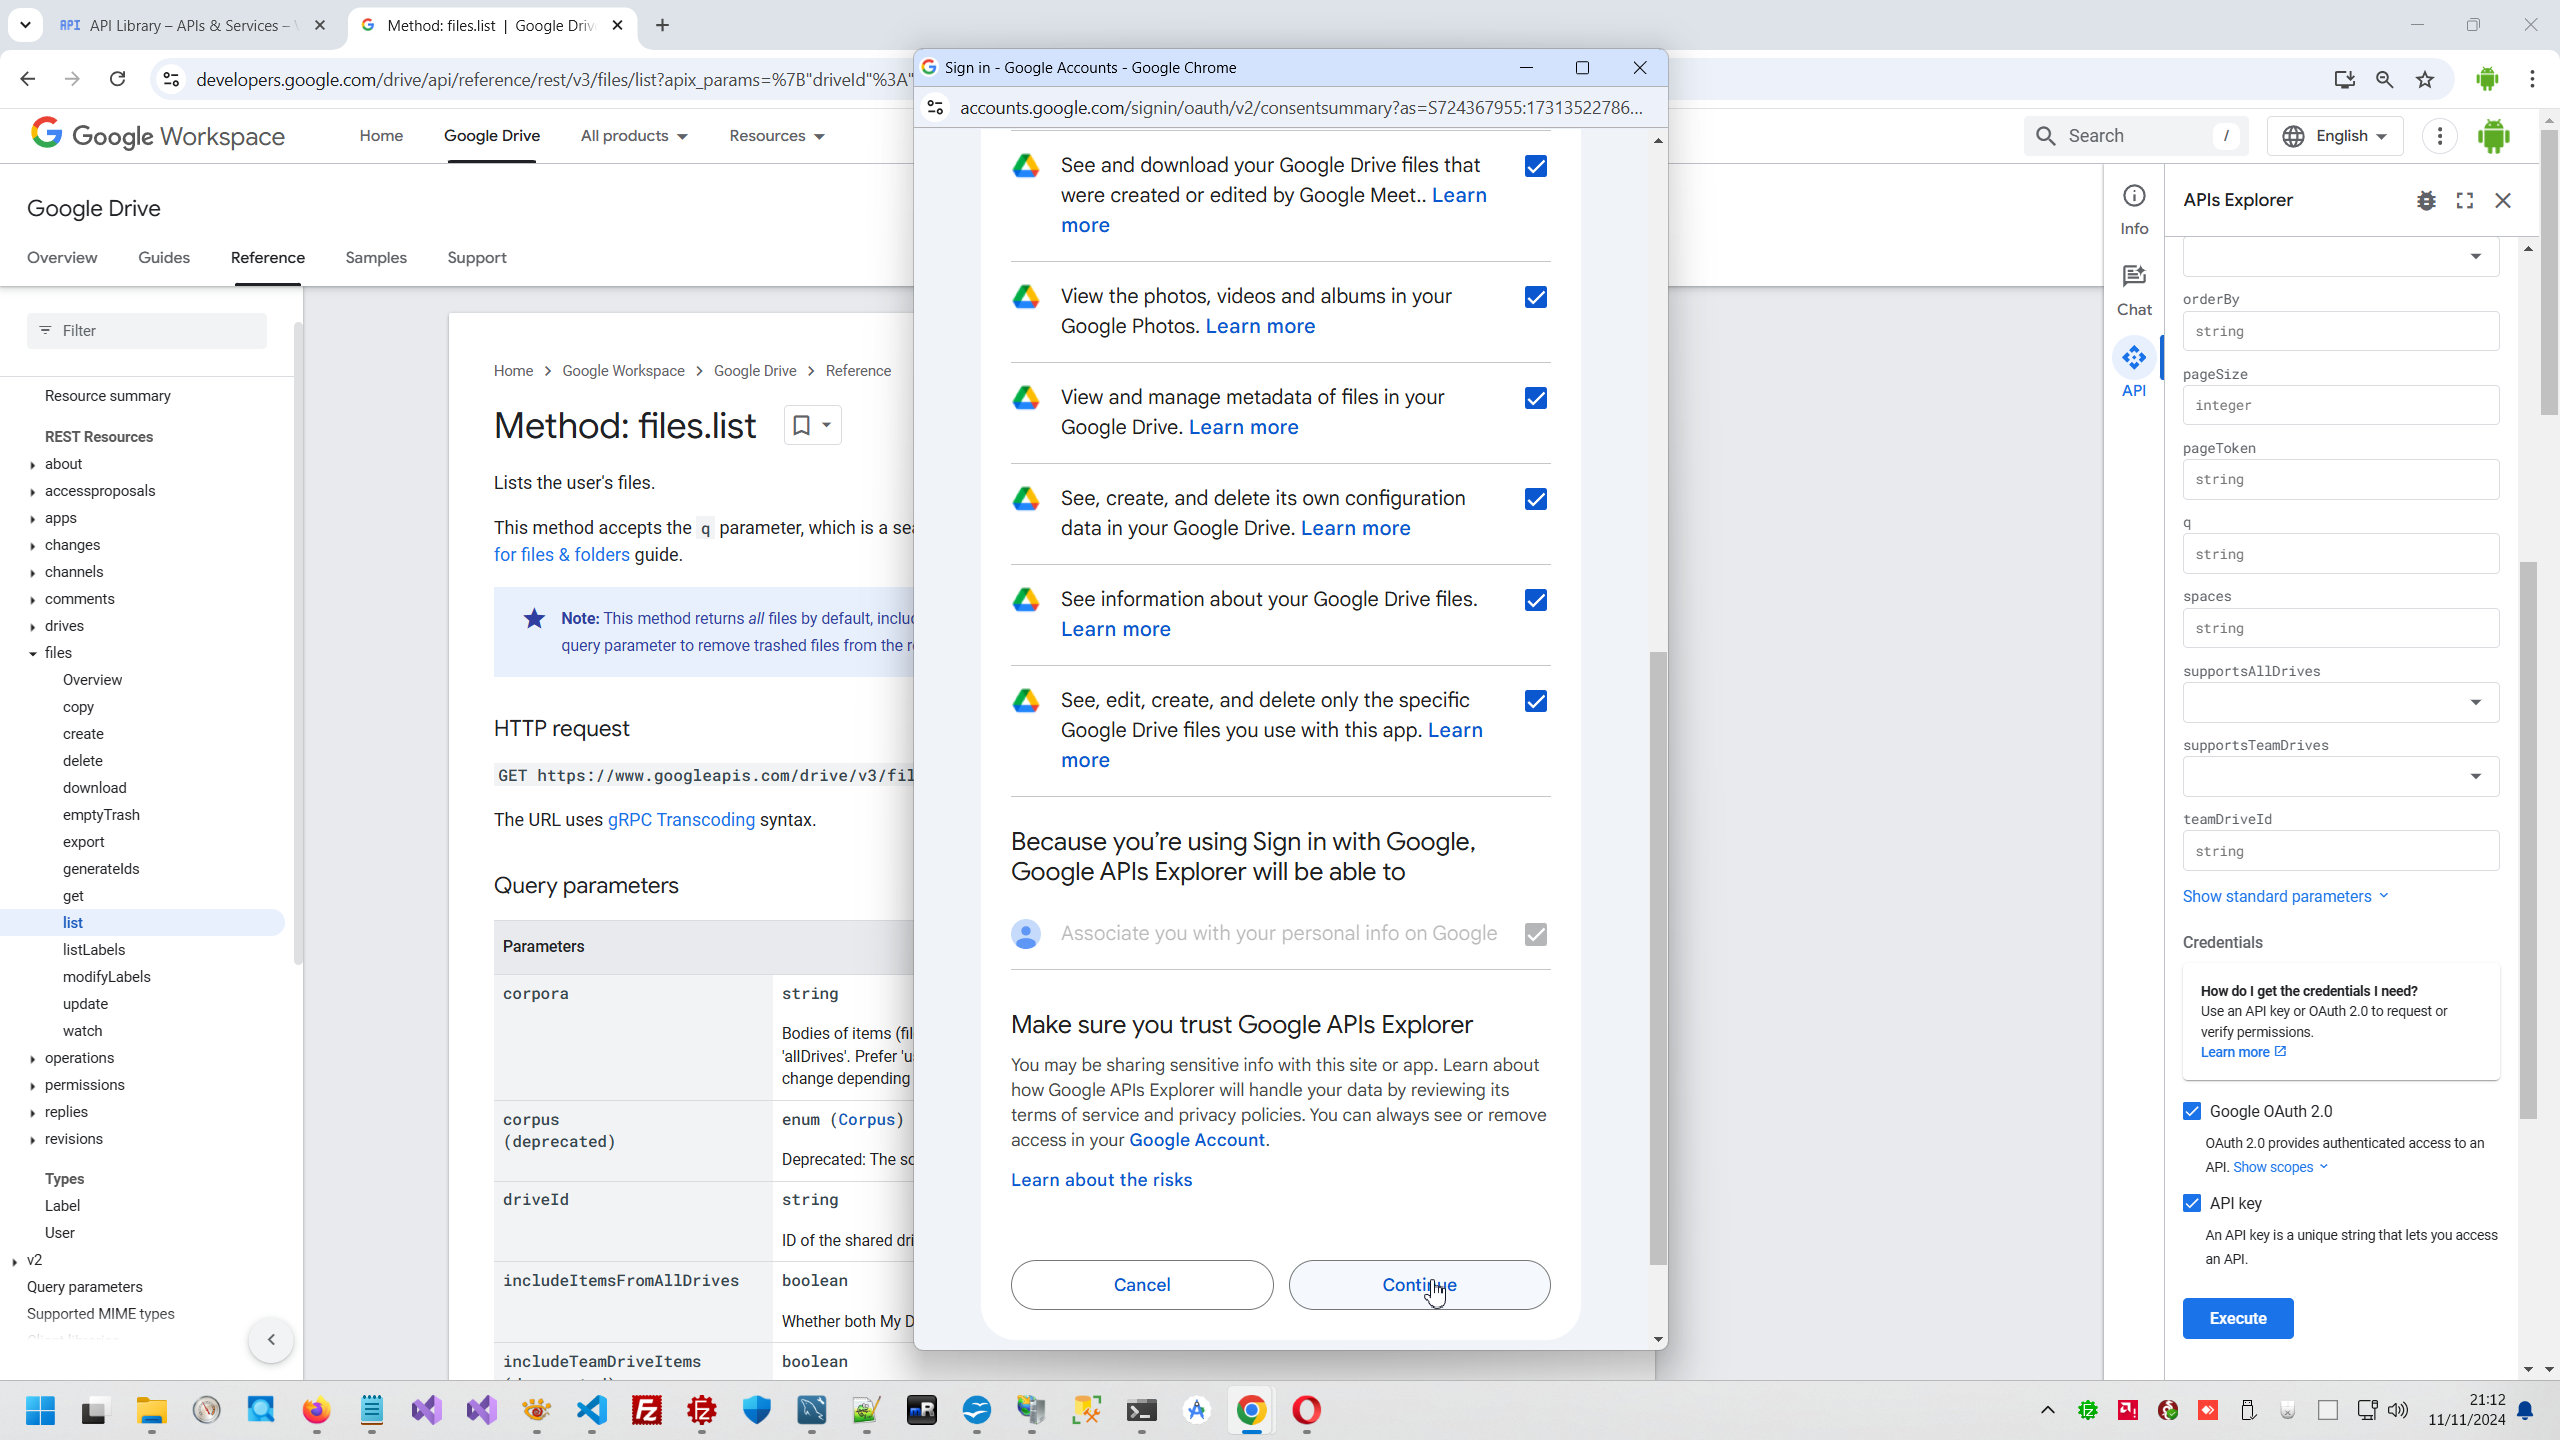Image resolution: width=2560 pixels, height=1440 pixels.
Task: Click the pageSize integer input field
Action: 2340,405
